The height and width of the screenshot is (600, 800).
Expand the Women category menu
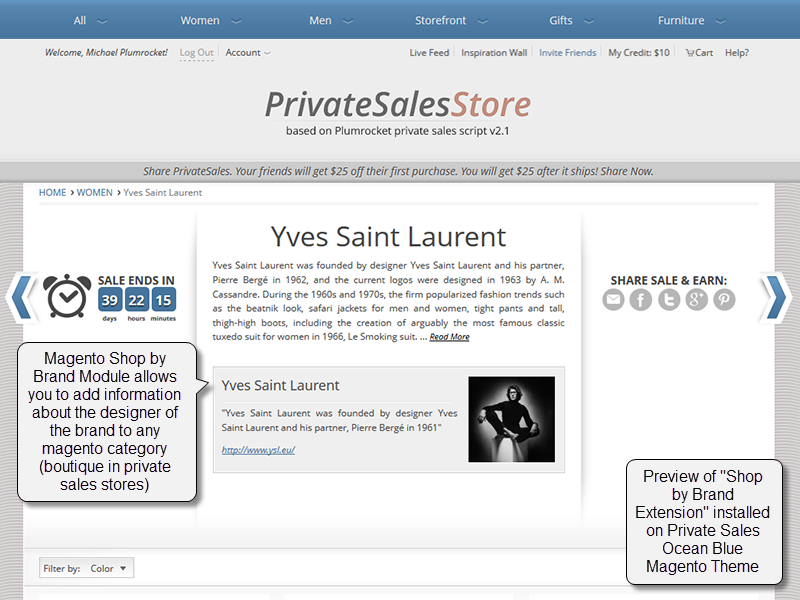tap(203, 19)
